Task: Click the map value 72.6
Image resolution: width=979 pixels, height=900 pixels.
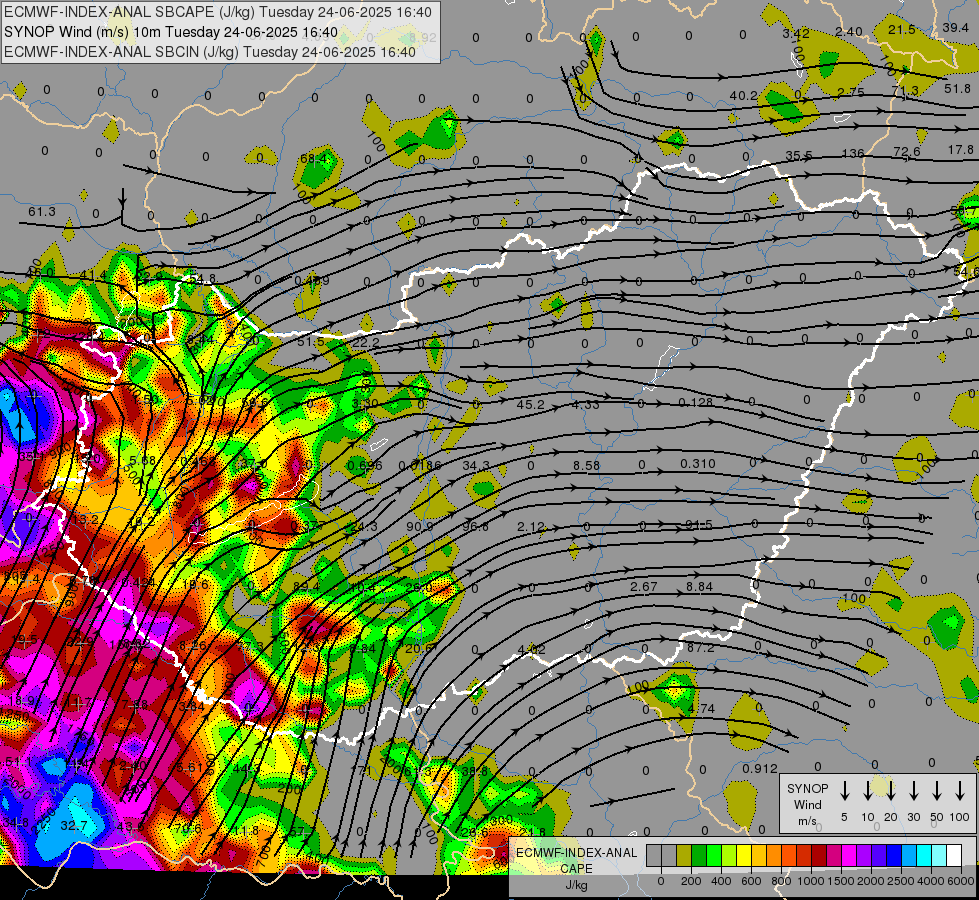Action: pyautogui.click(x=907, y=151)
